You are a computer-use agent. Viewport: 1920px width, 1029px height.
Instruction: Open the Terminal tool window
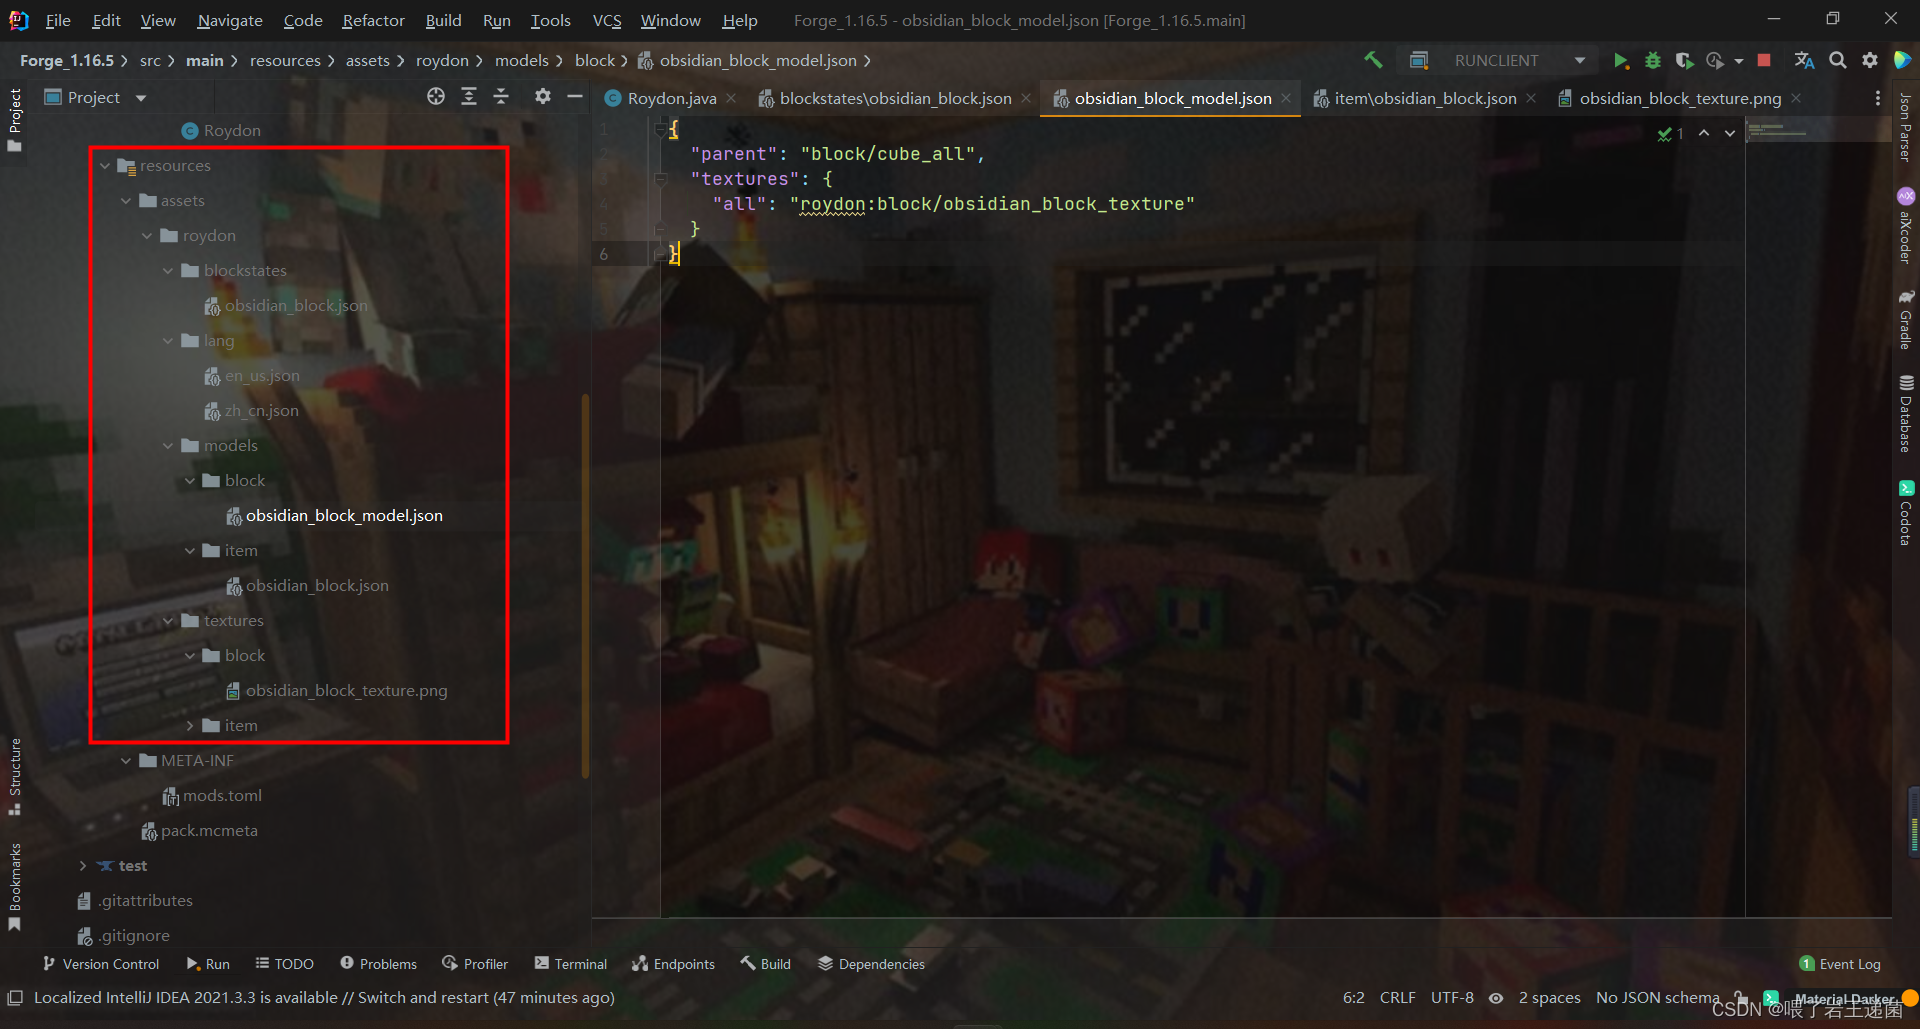click(570, 964)
